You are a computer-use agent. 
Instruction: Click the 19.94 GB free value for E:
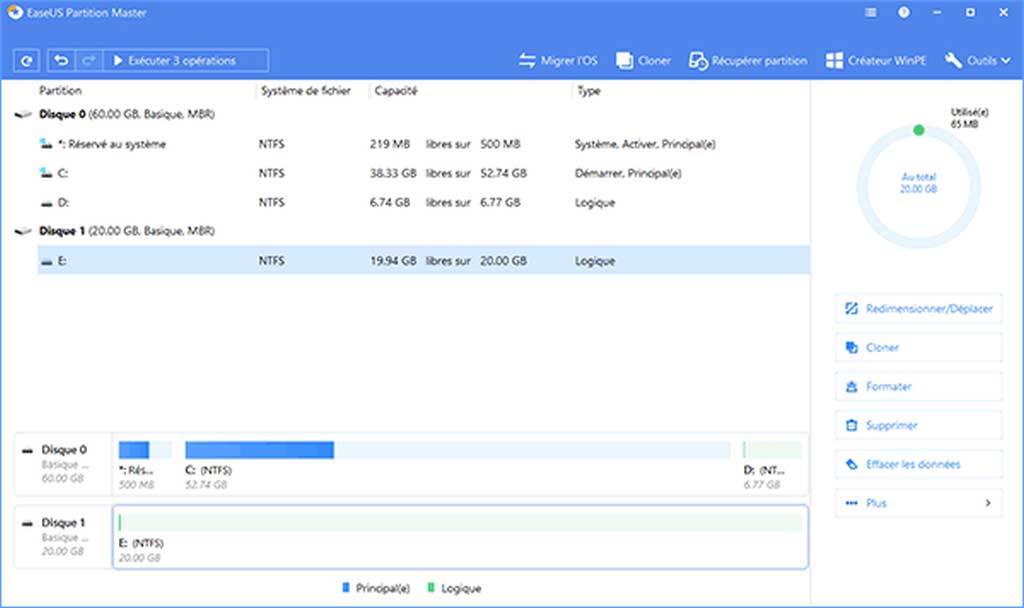[x=392, y=261]
